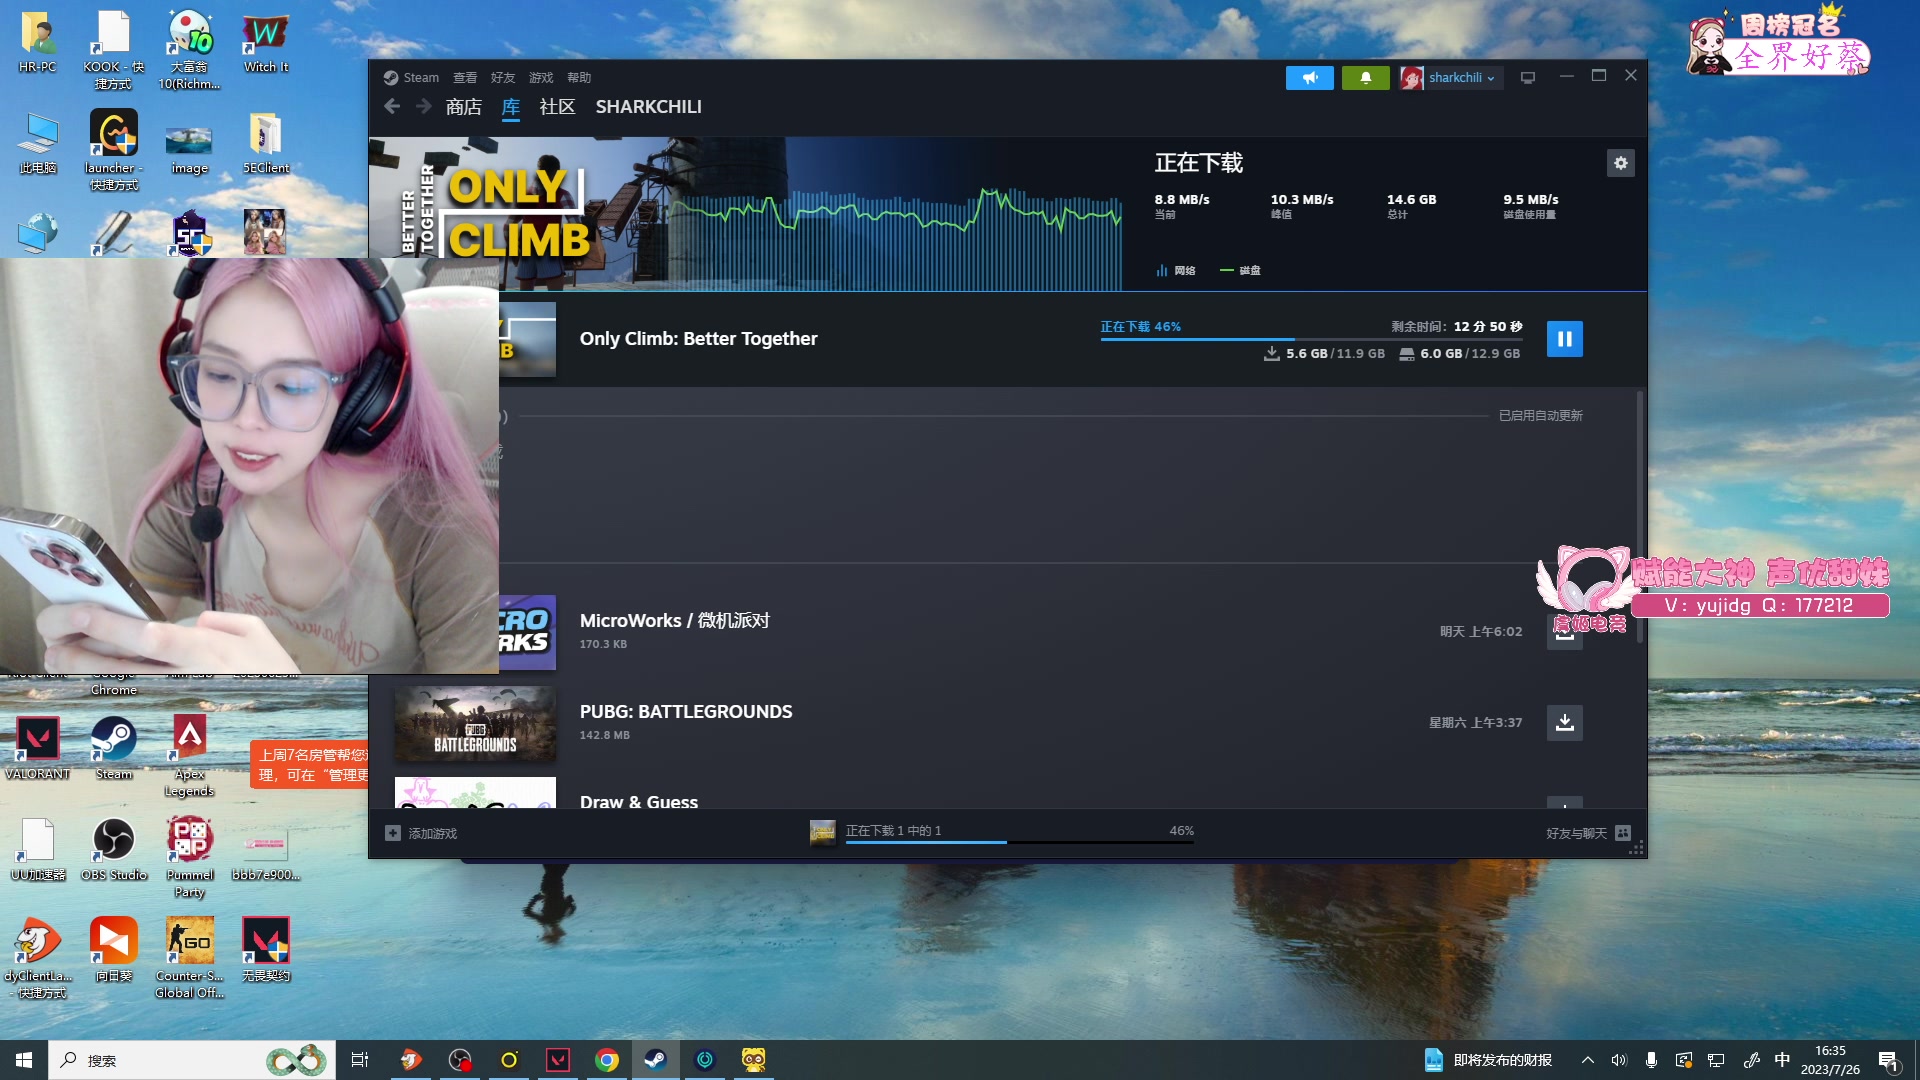Open the Apex Legends desktop icon

189,755
